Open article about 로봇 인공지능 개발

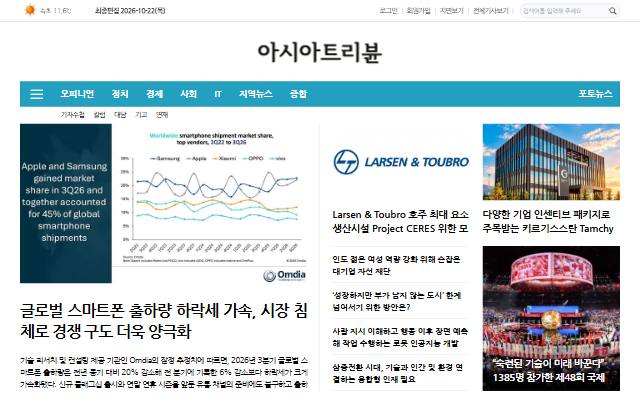(400, 337)
